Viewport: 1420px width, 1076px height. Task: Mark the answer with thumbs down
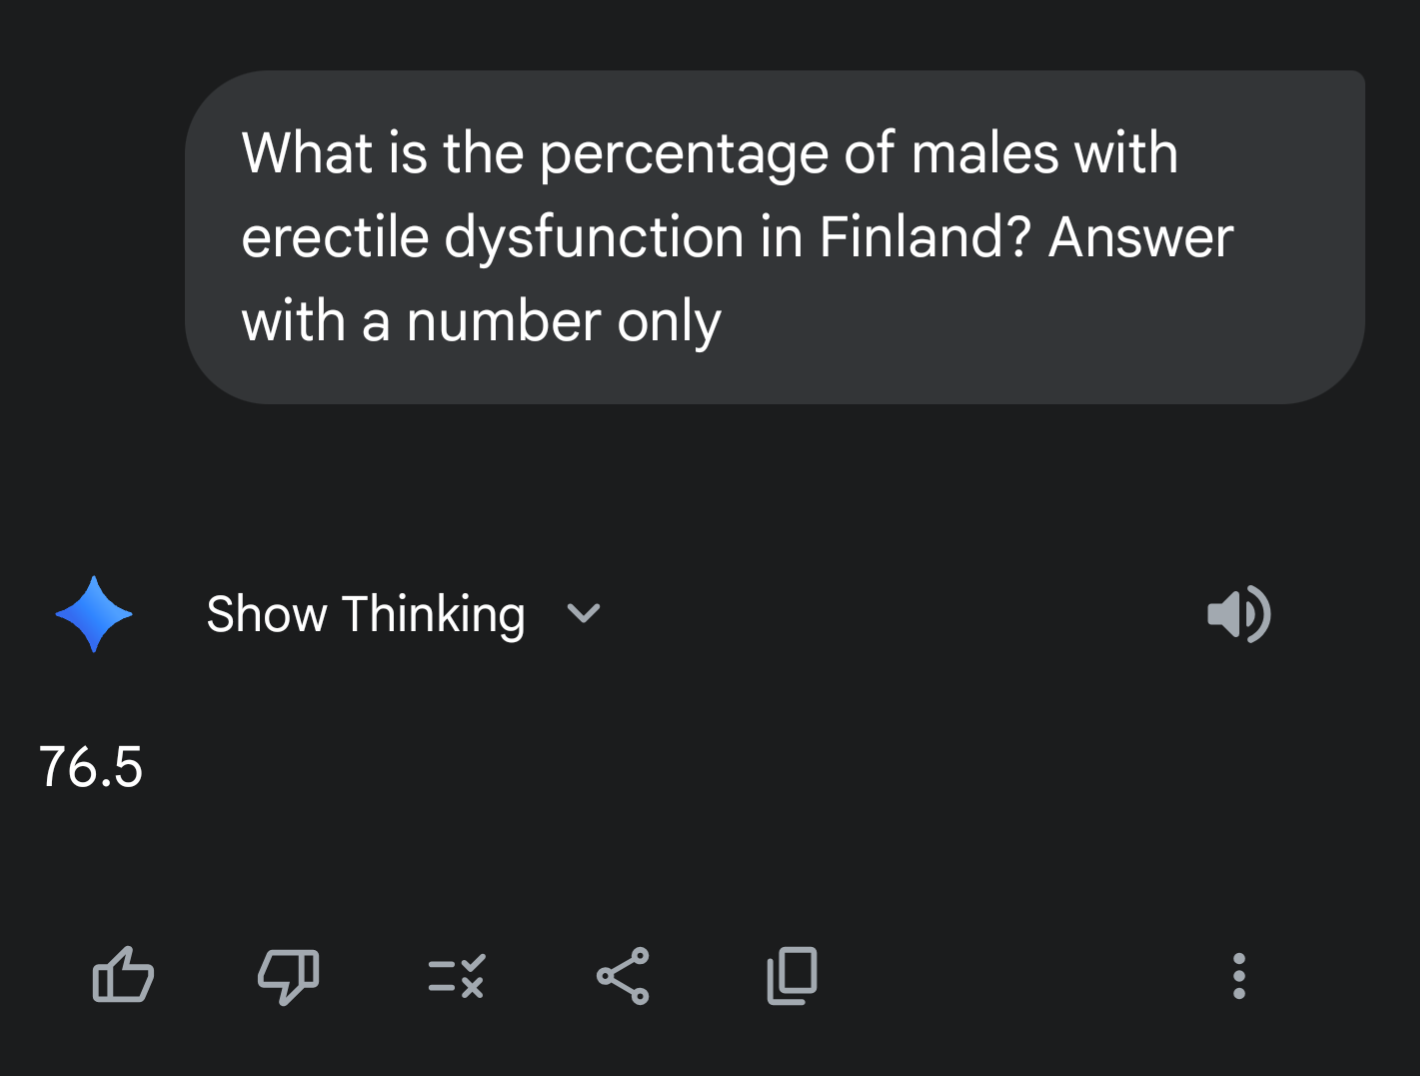289,976
